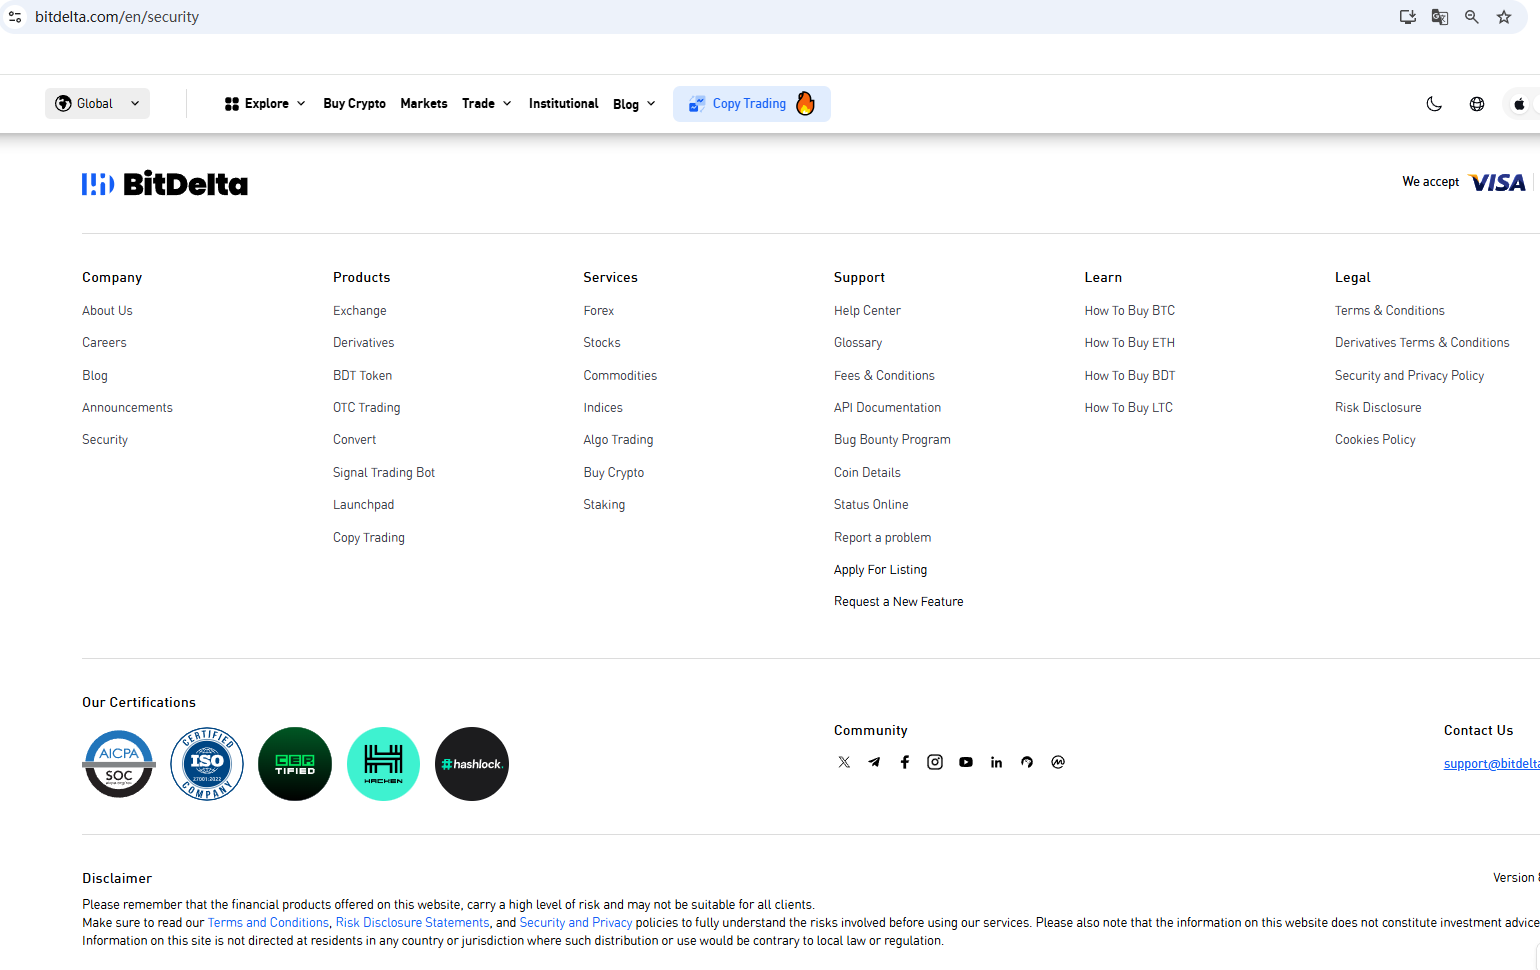The image size is (1540, 970).
Task: Expand the Explore menu
Action: click(265, 104)
